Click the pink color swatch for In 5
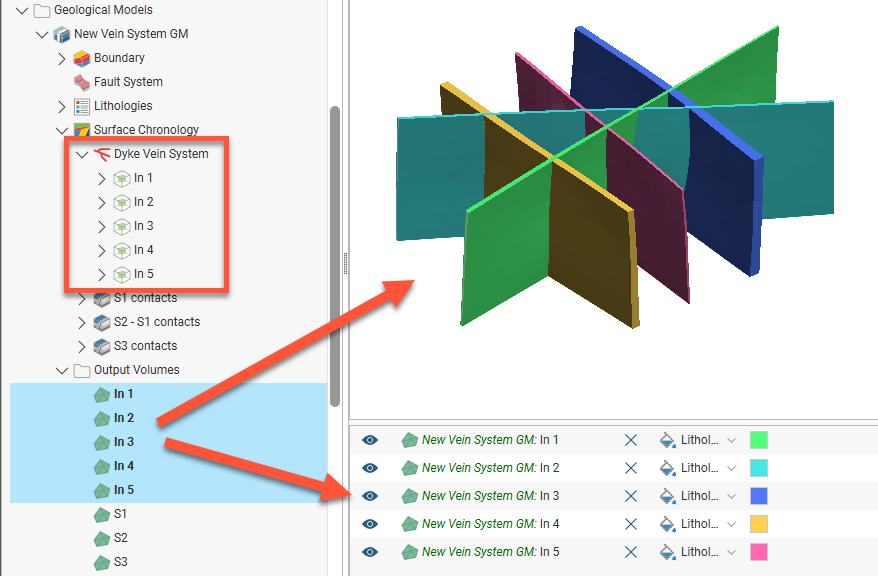Image resolution: width=878 pixels, height=576 pixels. (759, 552)
